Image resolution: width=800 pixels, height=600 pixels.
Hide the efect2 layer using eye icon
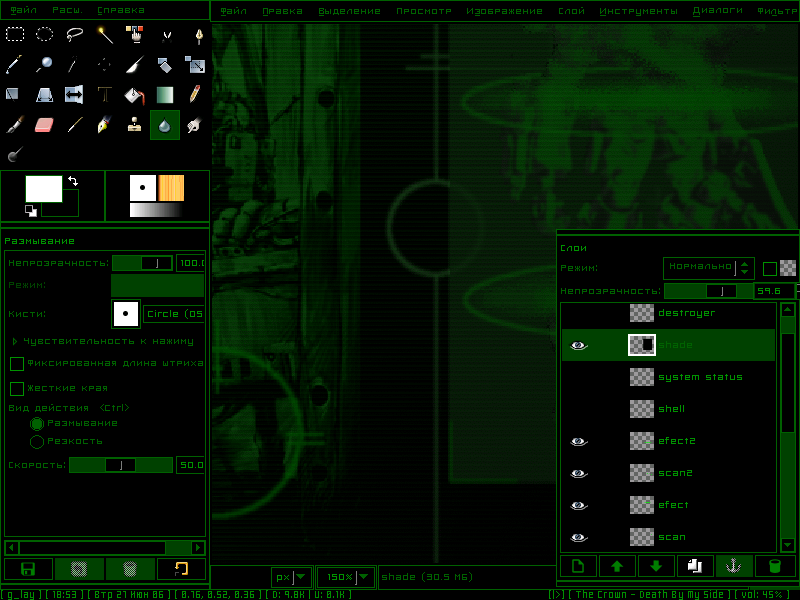click(578, 441)
